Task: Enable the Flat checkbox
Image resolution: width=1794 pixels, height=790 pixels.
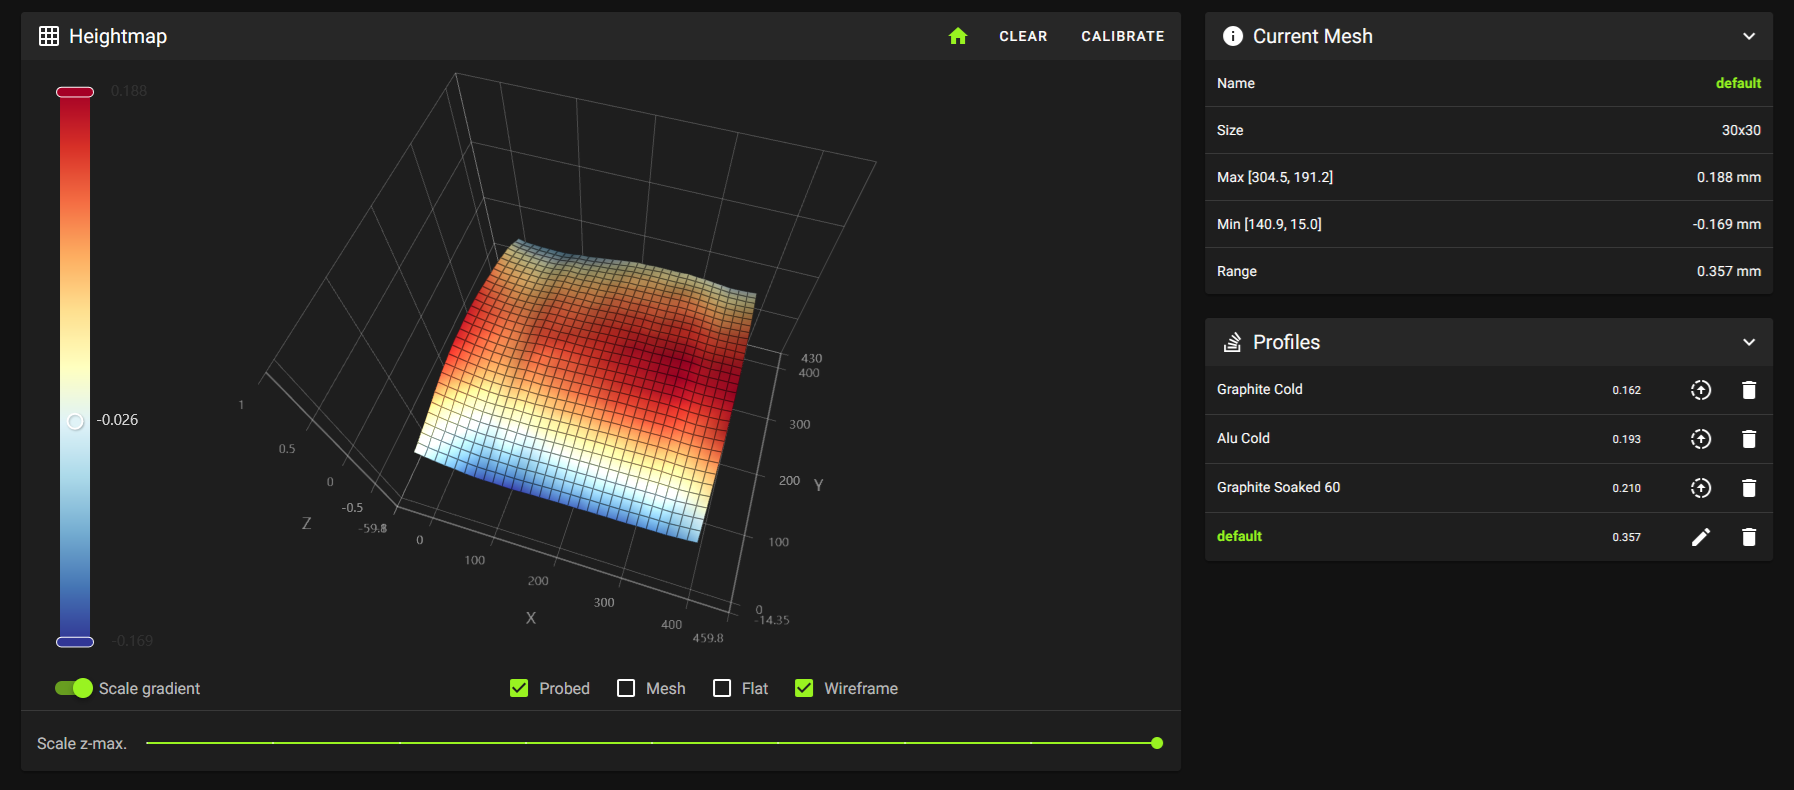Action: click(722, 688)
